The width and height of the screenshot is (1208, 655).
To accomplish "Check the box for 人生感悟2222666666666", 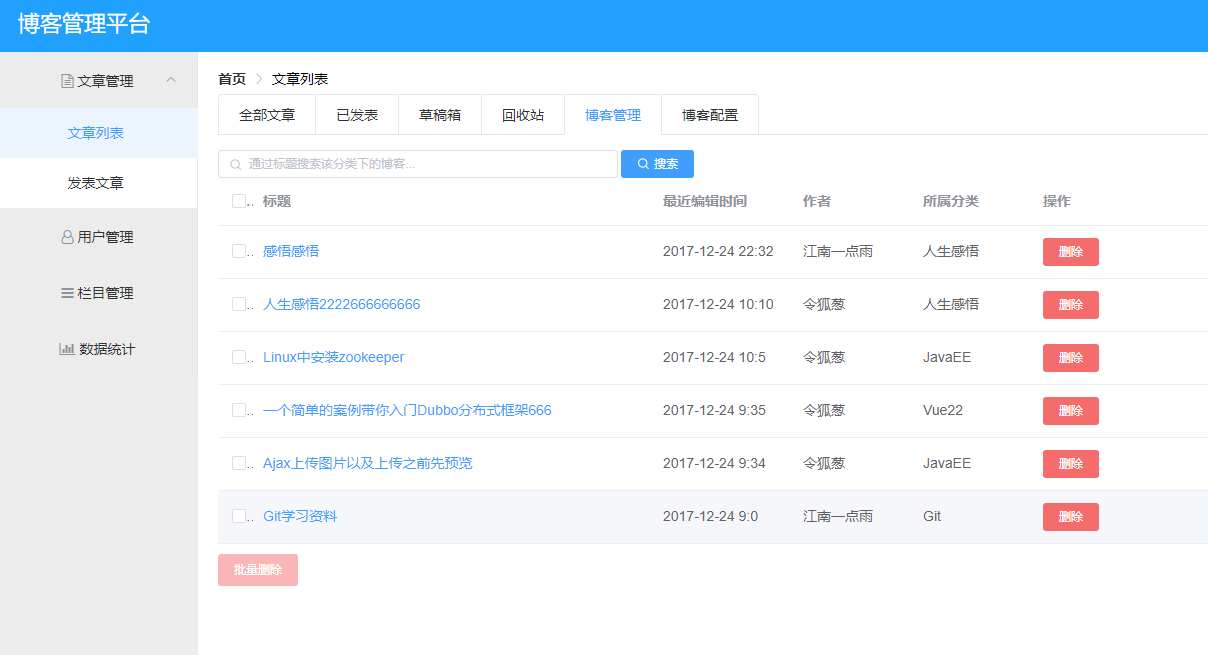I will point(239,304).
